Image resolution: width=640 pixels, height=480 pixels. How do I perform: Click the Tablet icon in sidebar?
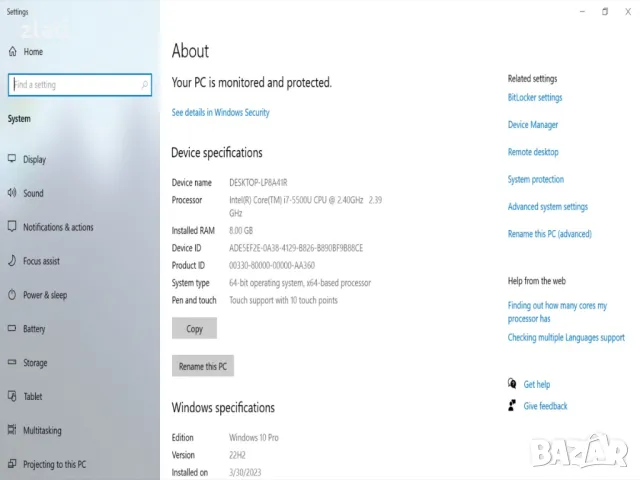(12, 396)
